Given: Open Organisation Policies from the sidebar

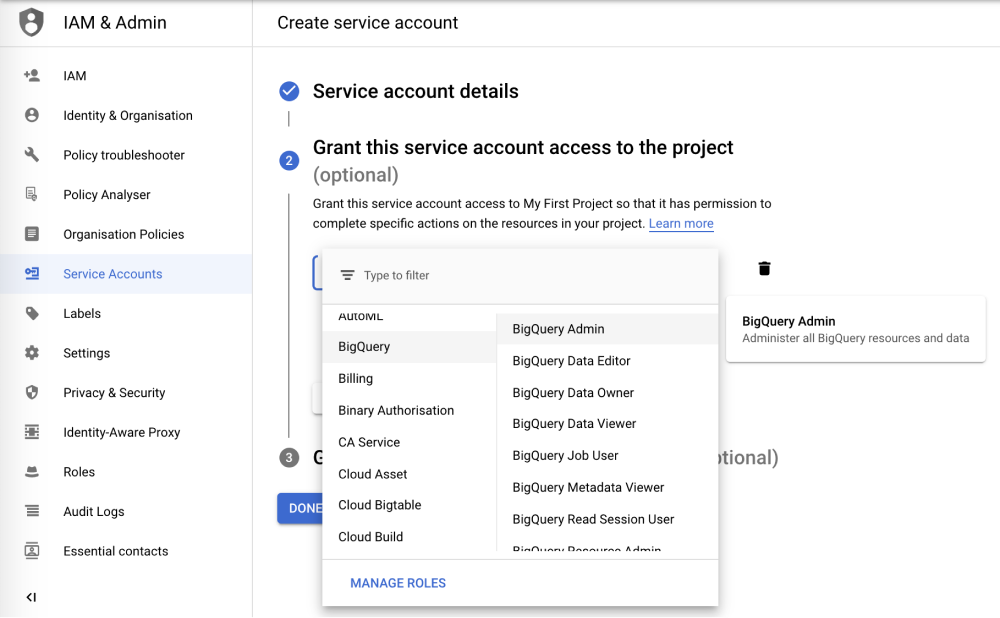Looking at the screenshot, I should [123, 234].
